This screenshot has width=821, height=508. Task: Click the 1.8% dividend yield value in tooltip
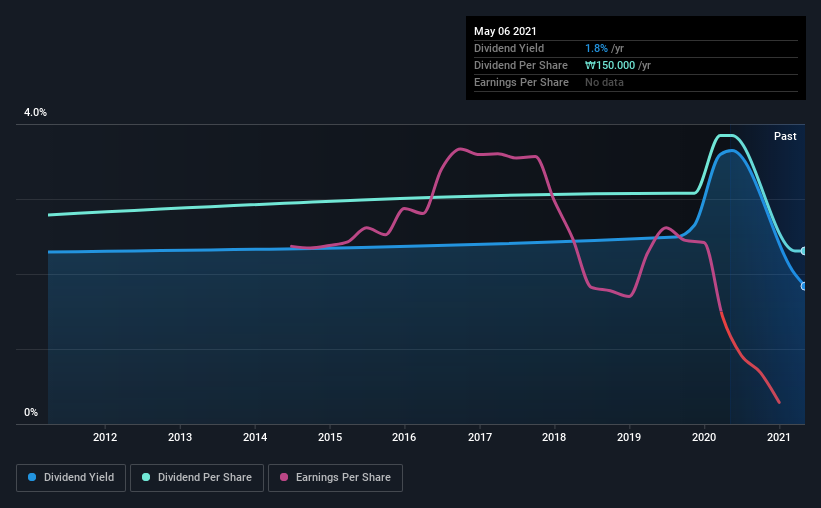[x=596, y=48]
